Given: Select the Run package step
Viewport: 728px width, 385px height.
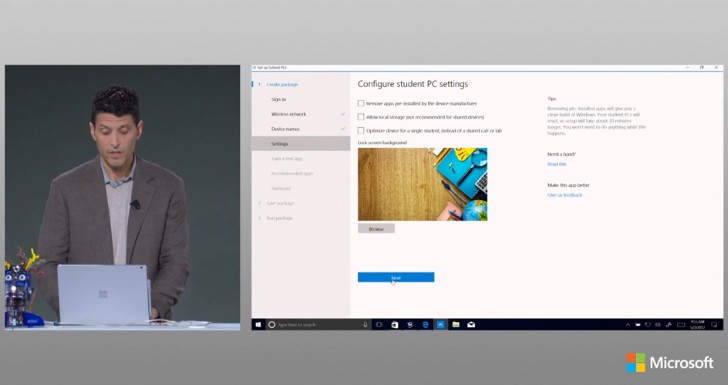Looking at the screenshot, I should [x=280, y=218].
